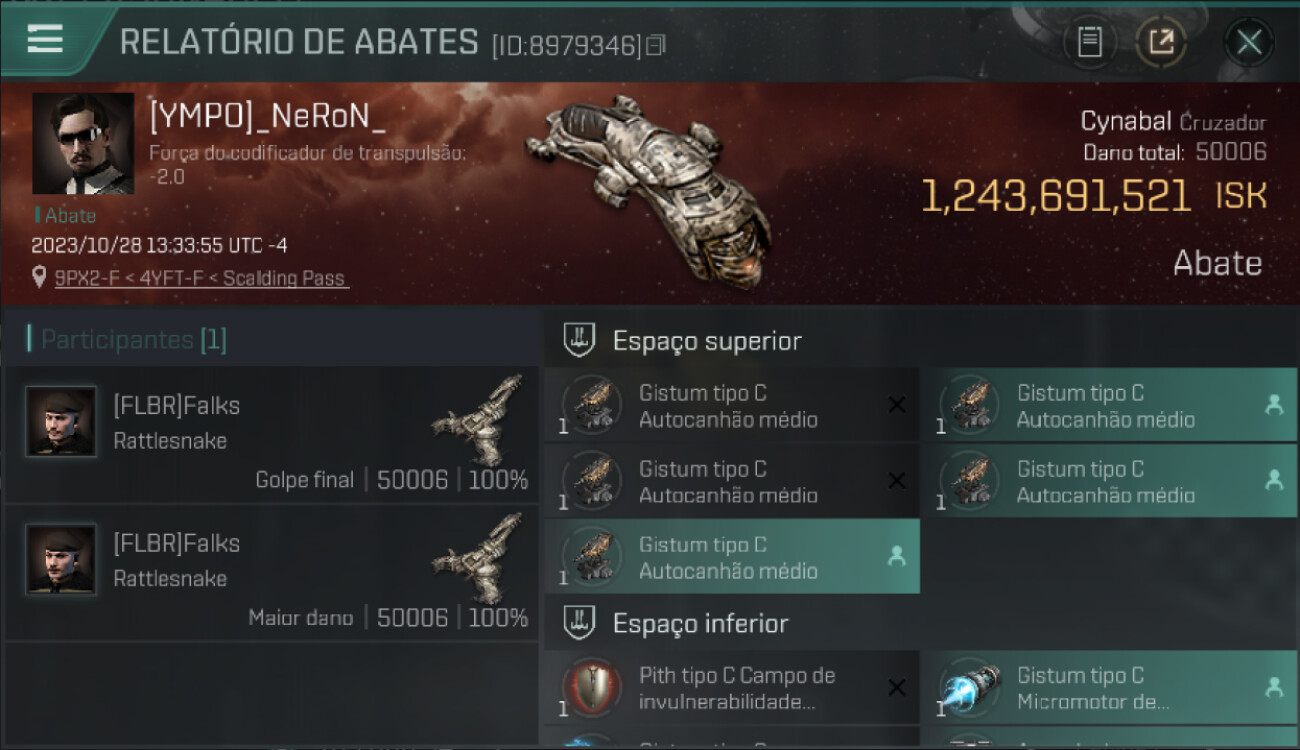
Task: Select the Gistum tipo C Micromotor icon
Action: [x=968, y=688]
